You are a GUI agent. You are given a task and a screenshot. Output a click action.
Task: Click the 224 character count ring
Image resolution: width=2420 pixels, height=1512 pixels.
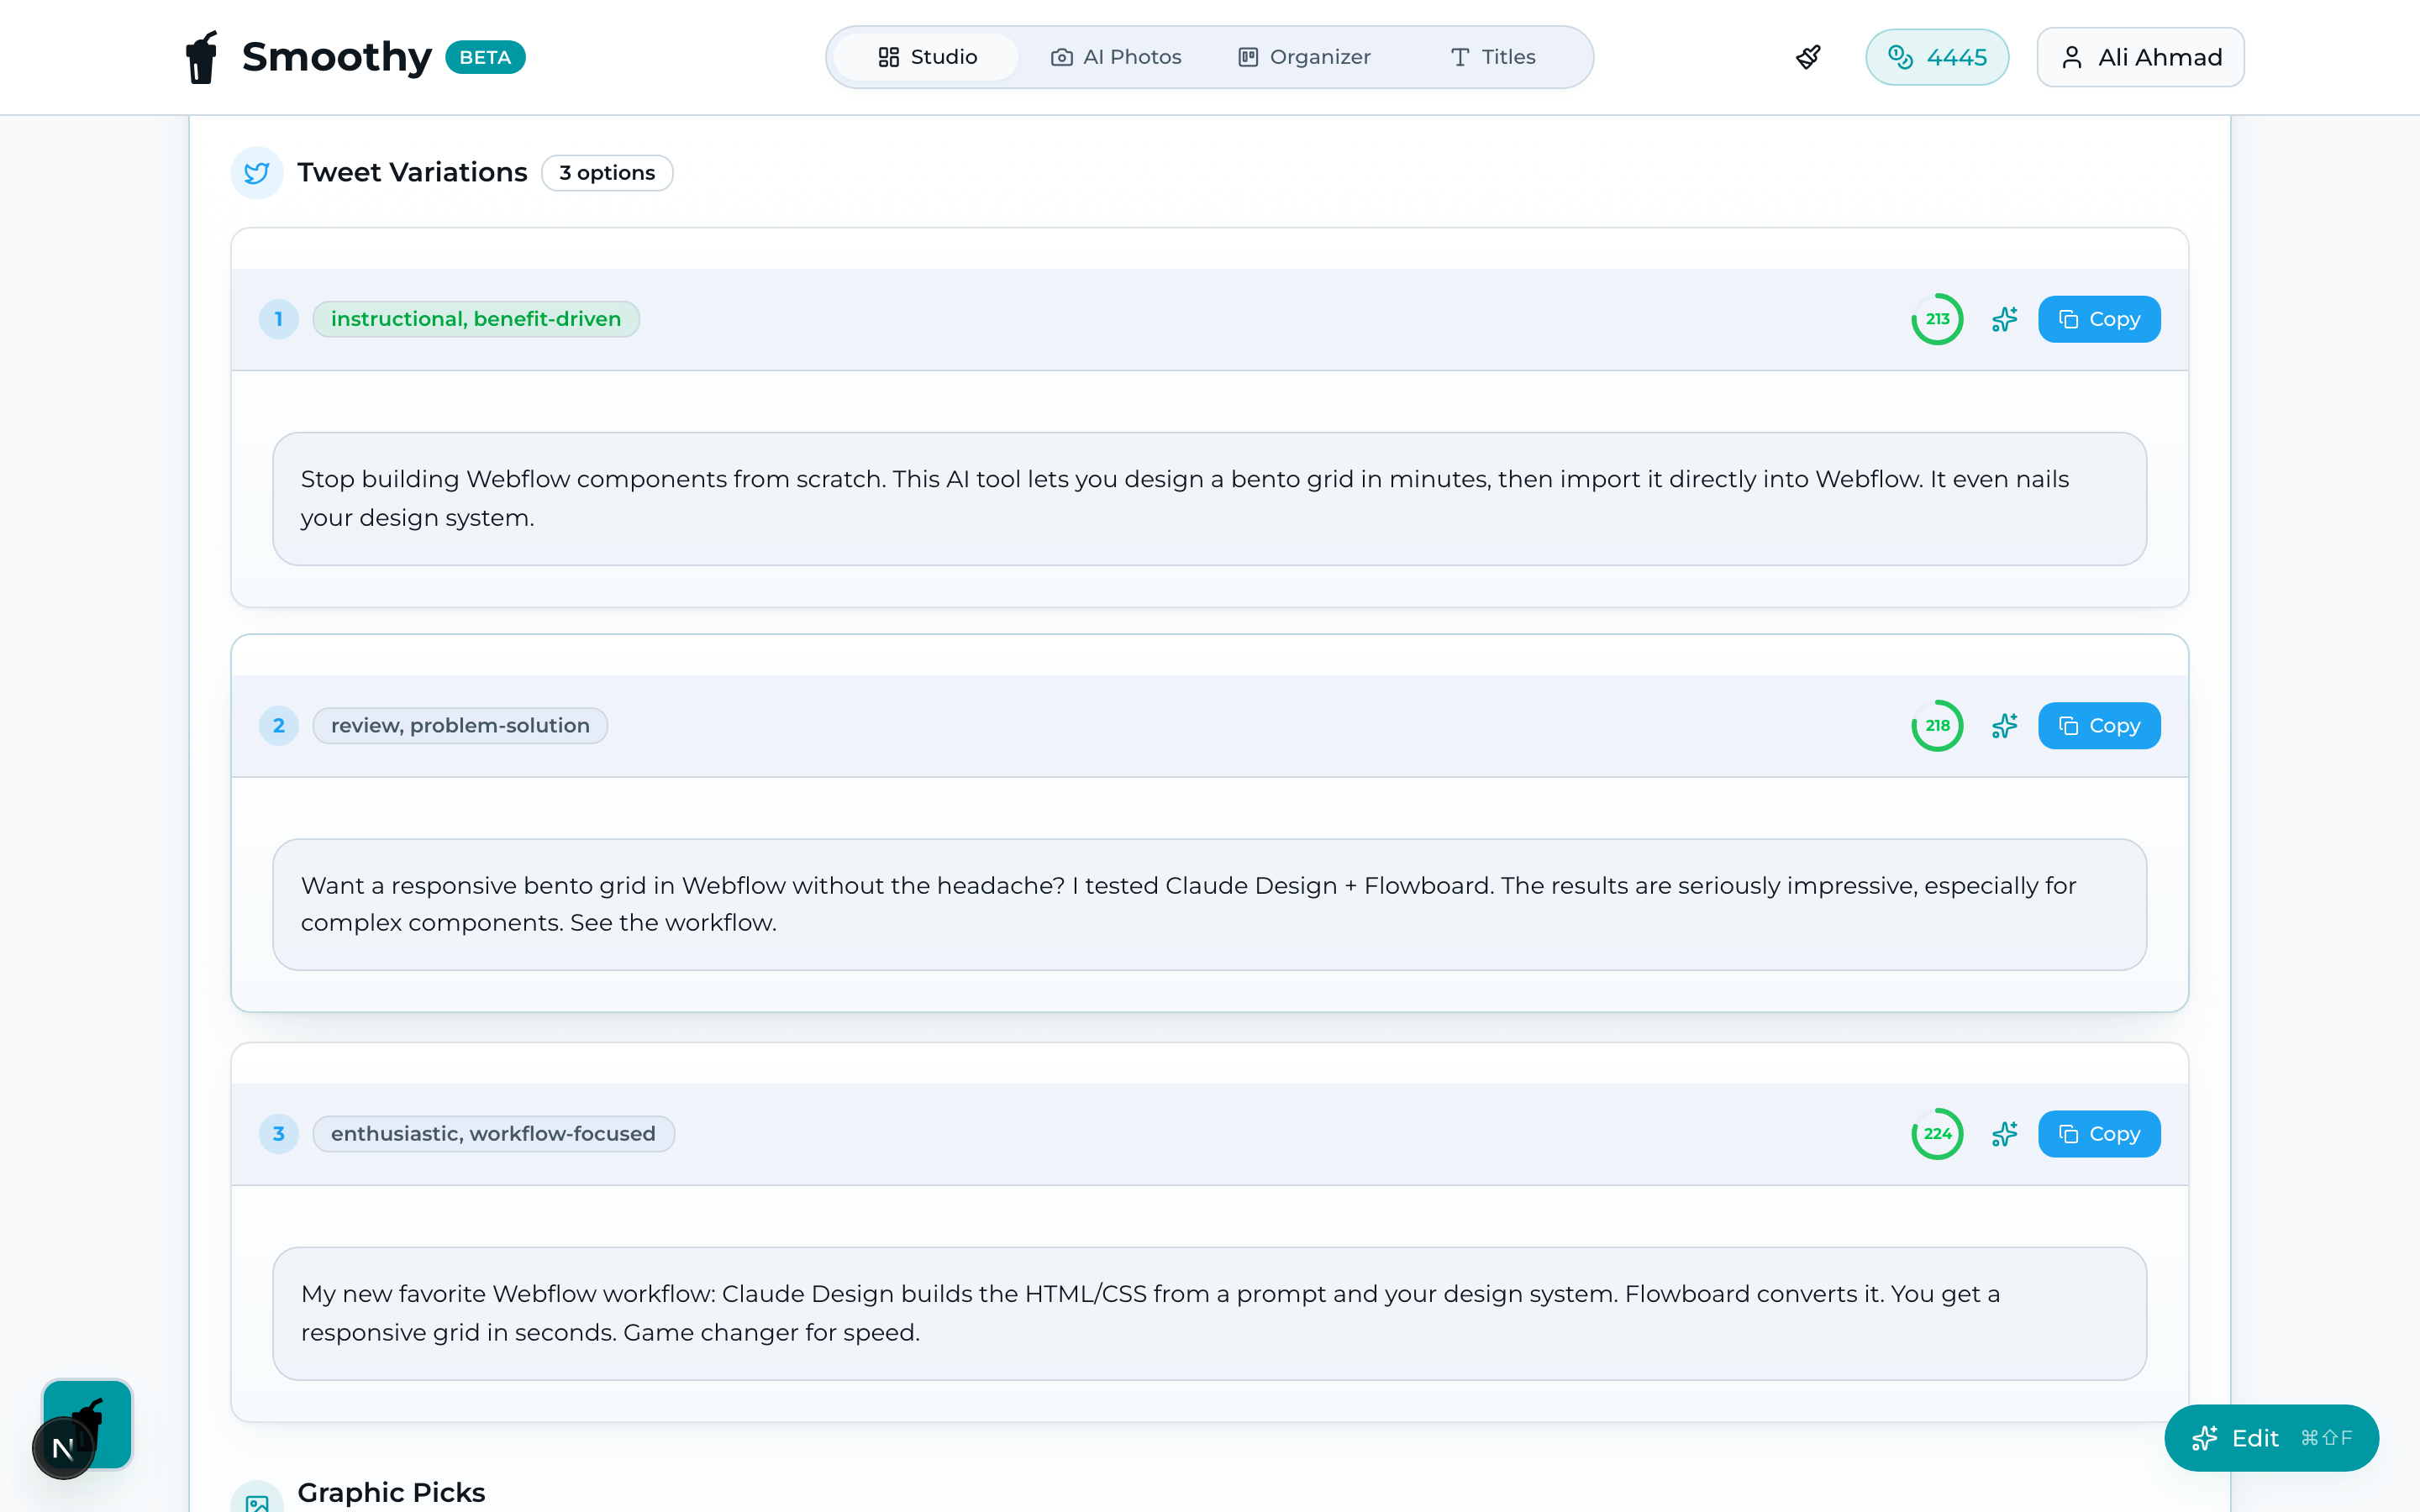[x=1937, y=1134]
